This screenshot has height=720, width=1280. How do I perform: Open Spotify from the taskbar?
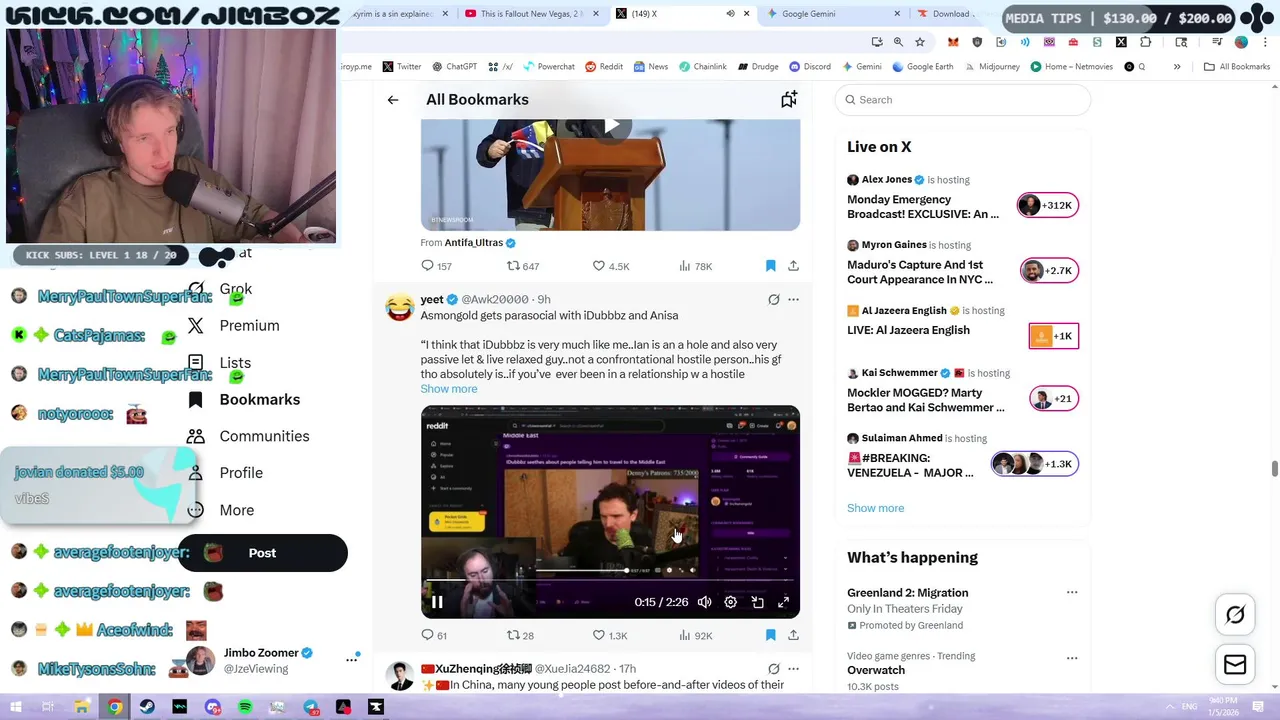click(245, 707)
